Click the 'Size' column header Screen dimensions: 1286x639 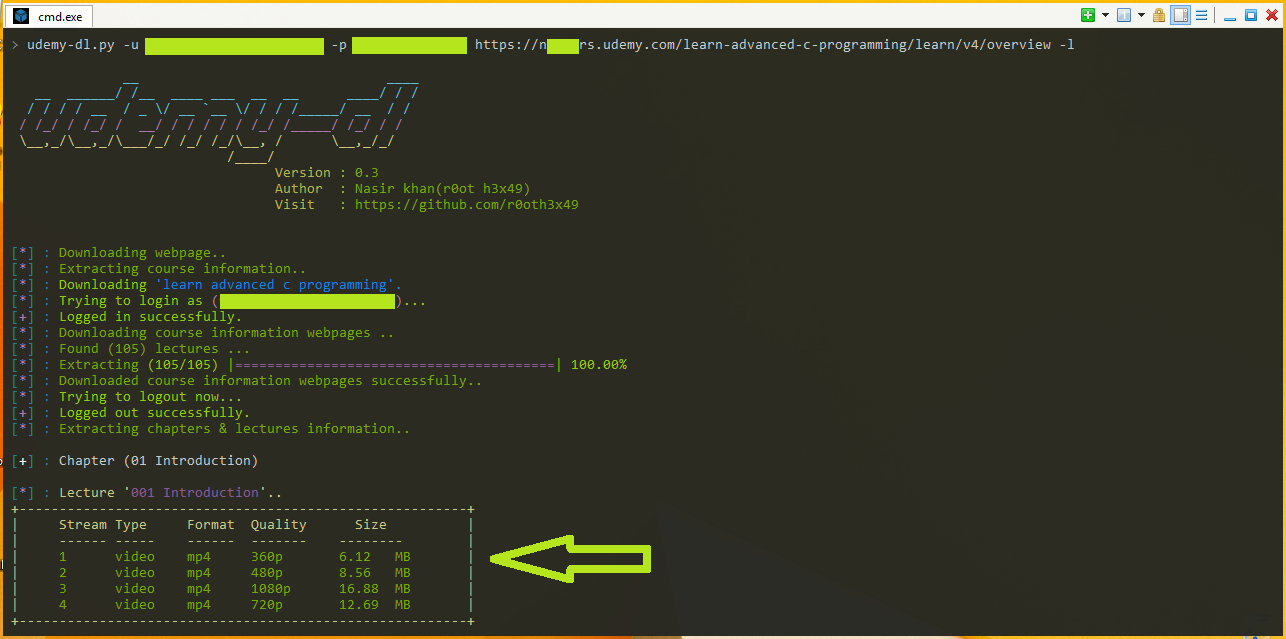371,525
